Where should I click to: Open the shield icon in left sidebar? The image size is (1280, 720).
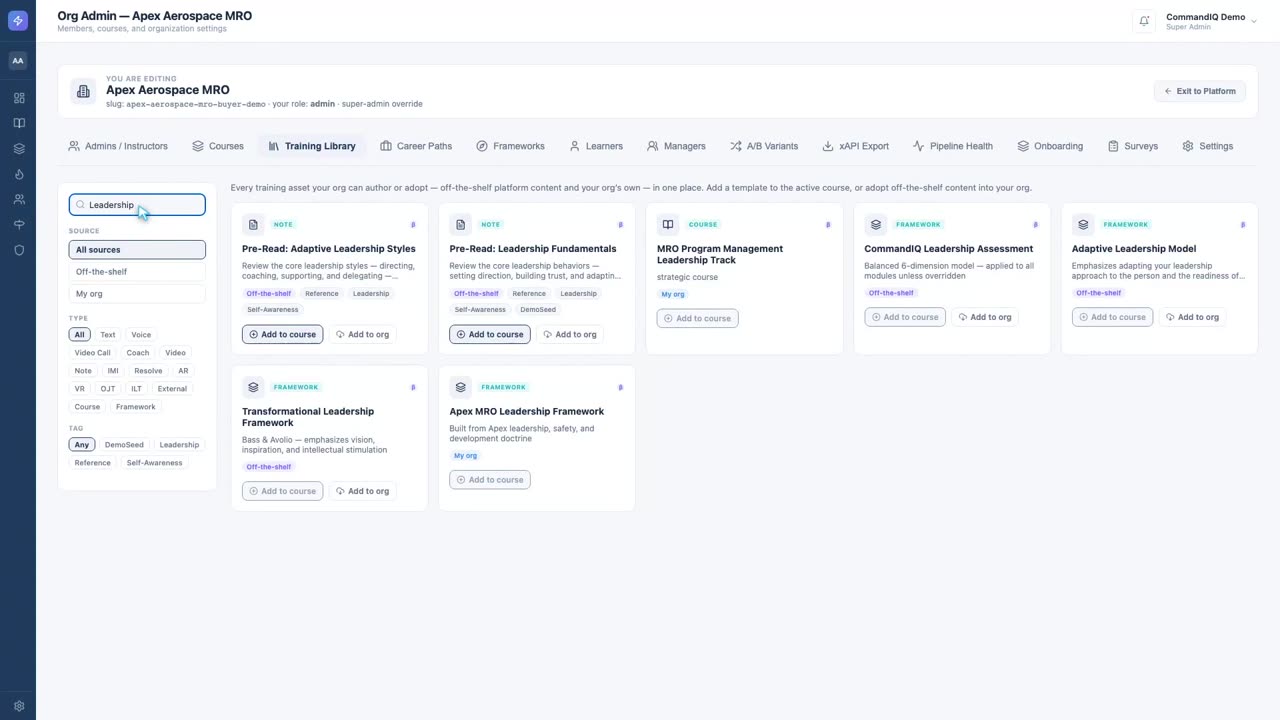(x=18, y=250)
